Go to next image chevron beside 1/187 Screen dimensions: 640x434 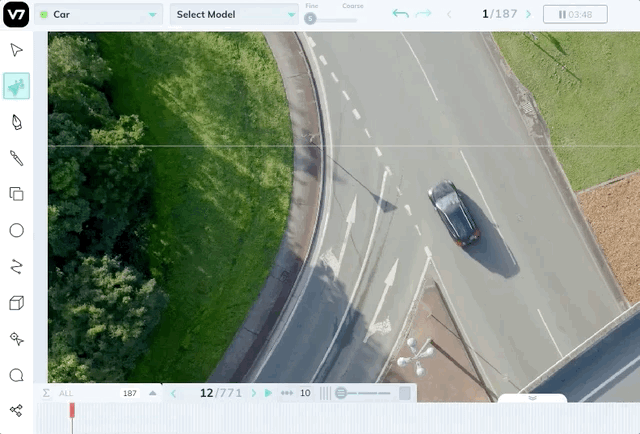point(529,15)
